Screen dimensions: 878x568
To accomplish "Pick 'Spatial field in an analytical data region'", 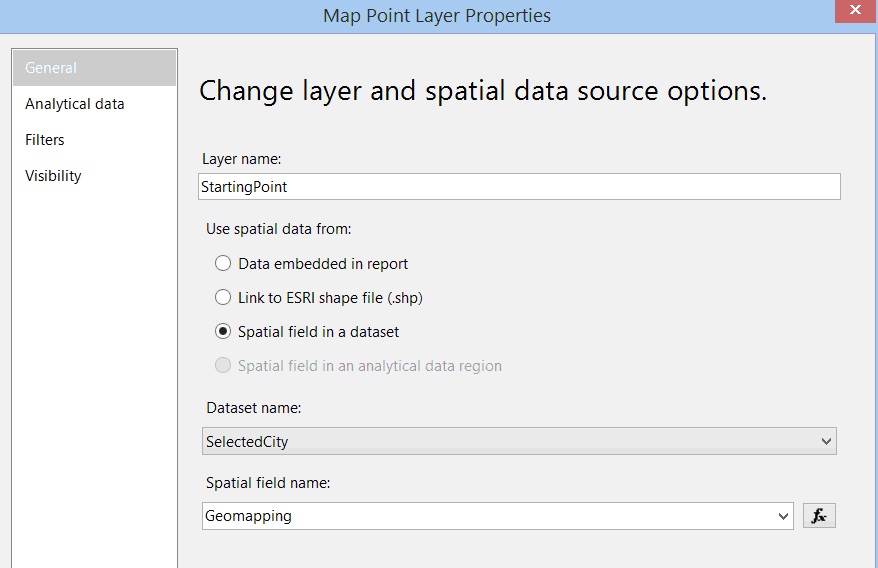I will click(x=223, y=366).
